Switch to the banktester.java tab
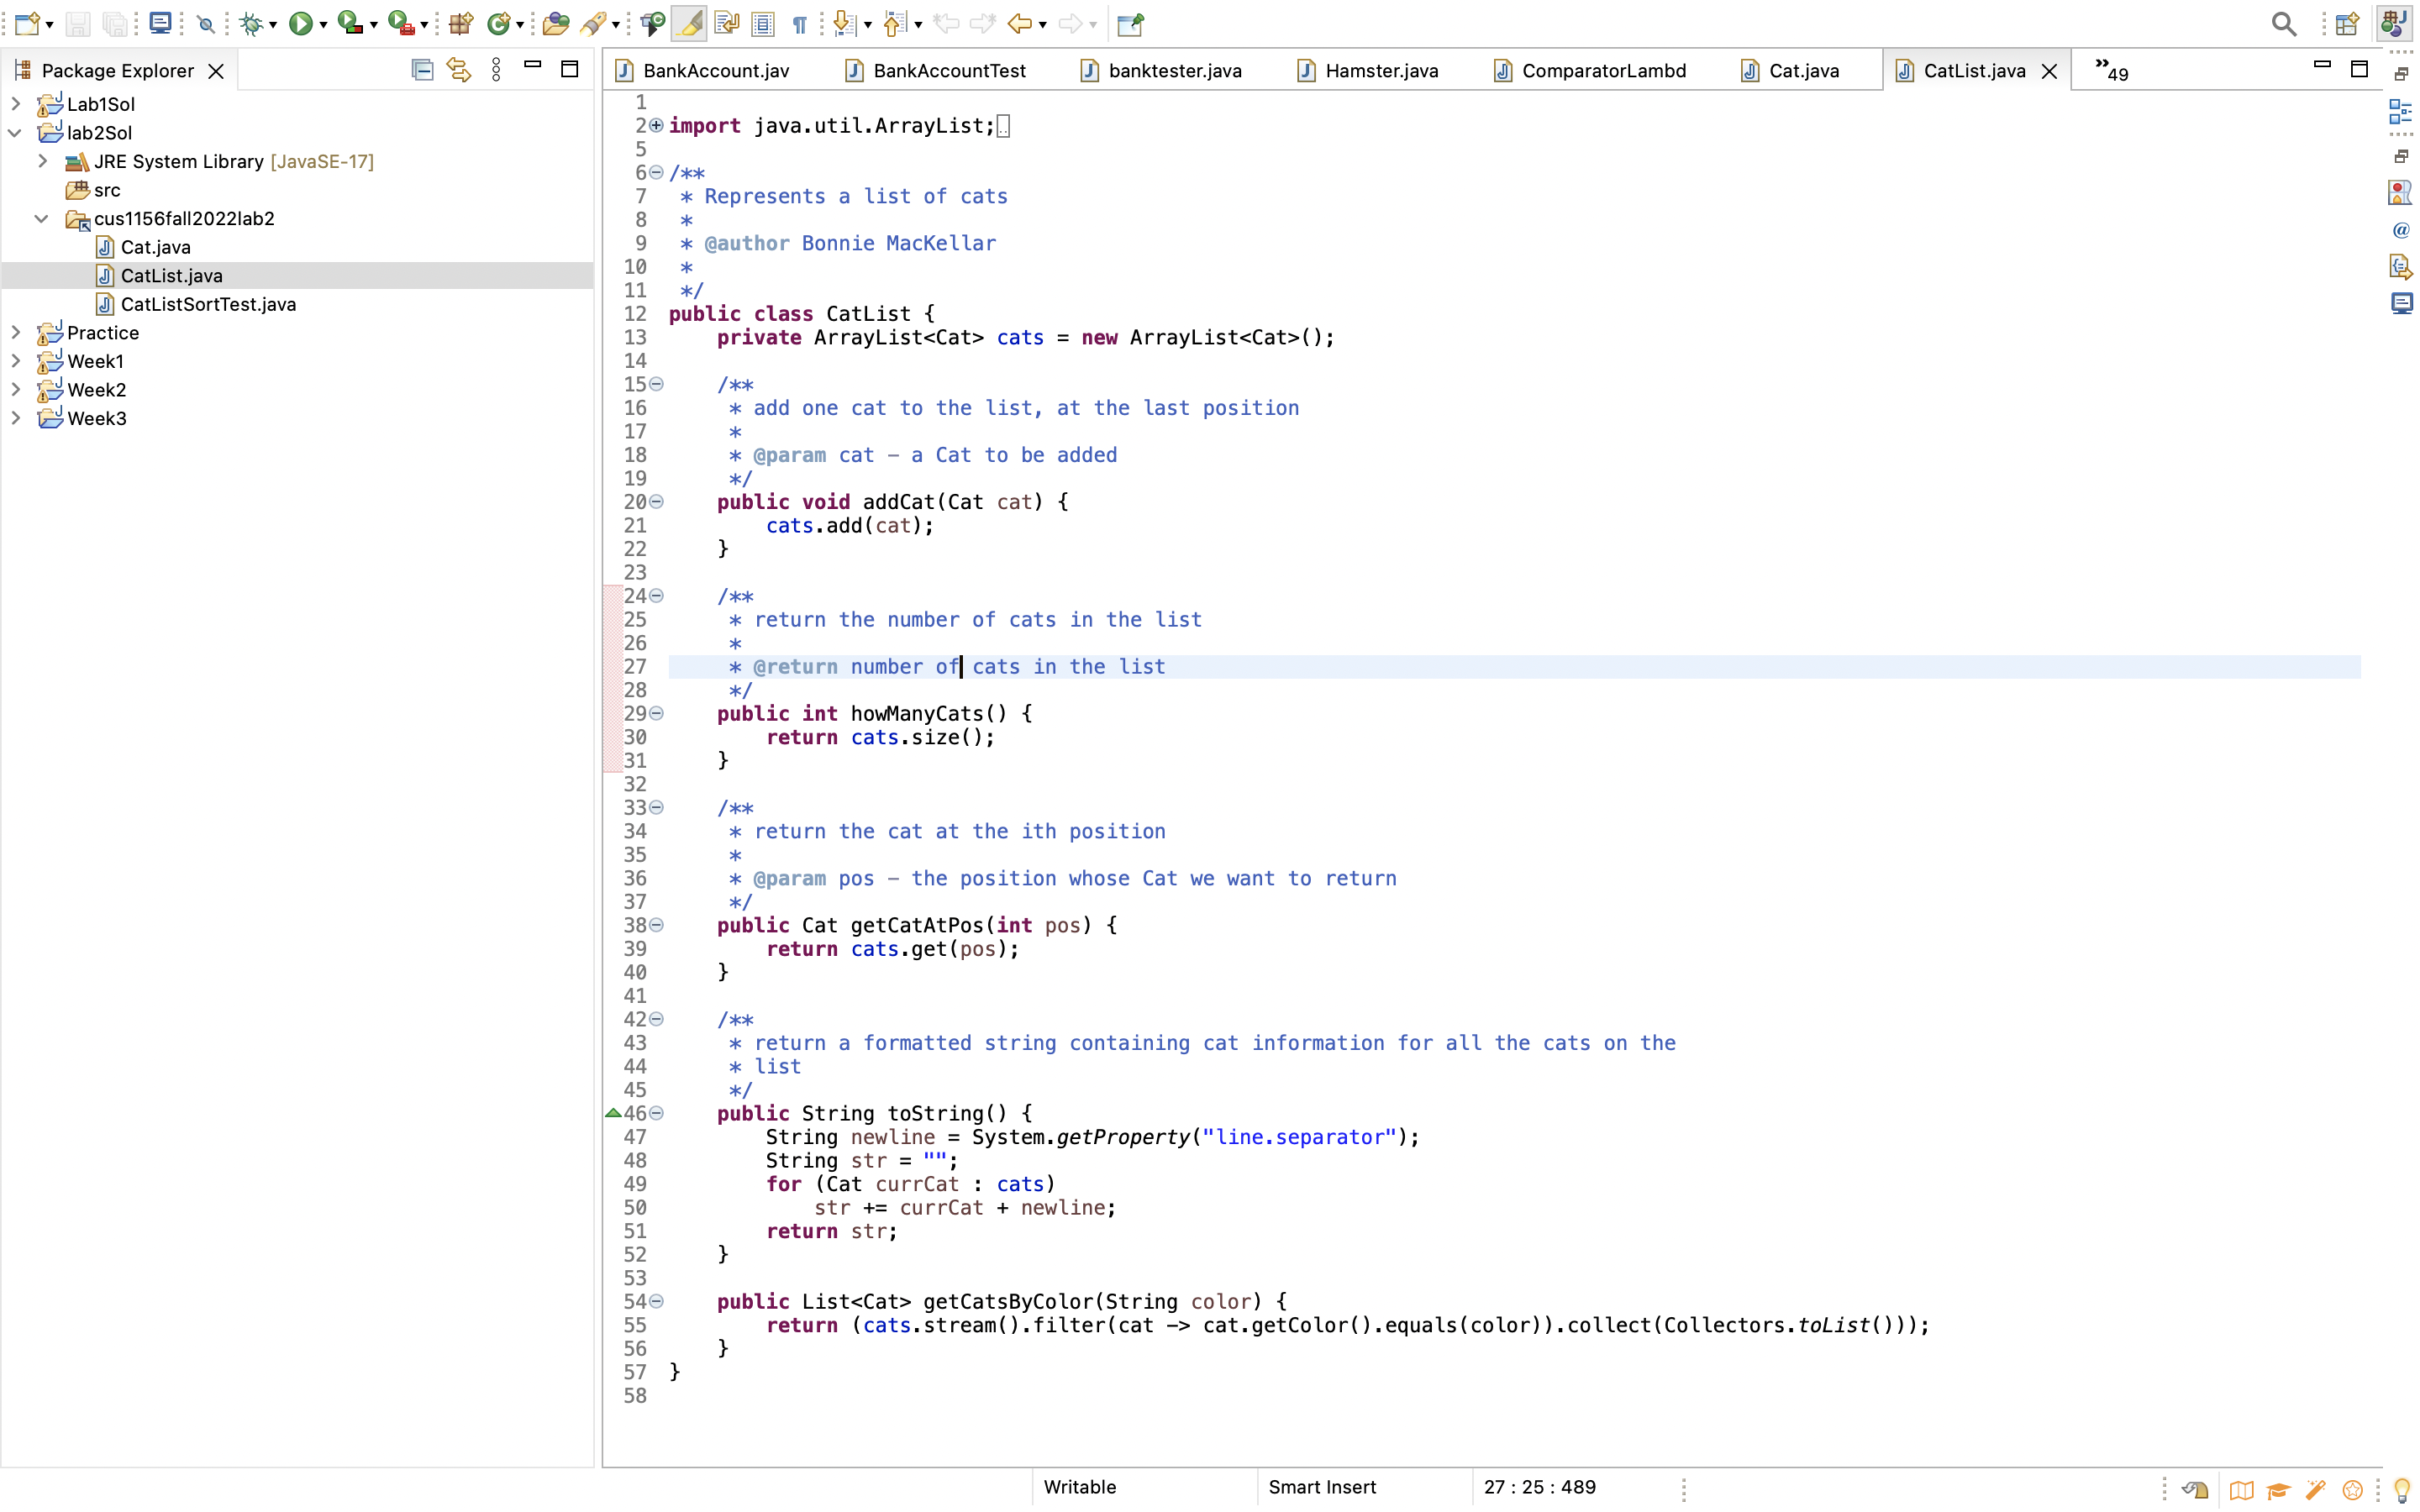Screen dimensions: 2420x1512 1175,70
